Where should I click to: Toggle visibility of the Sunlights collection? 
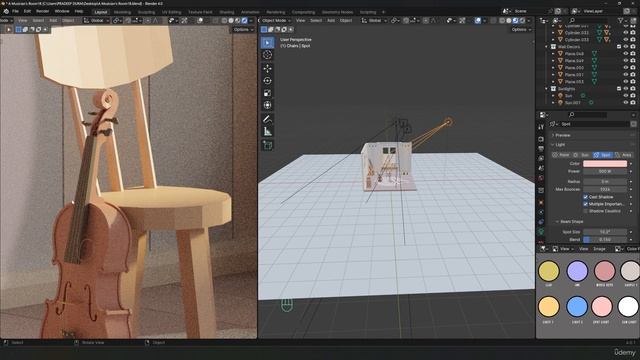pos(626,89)
